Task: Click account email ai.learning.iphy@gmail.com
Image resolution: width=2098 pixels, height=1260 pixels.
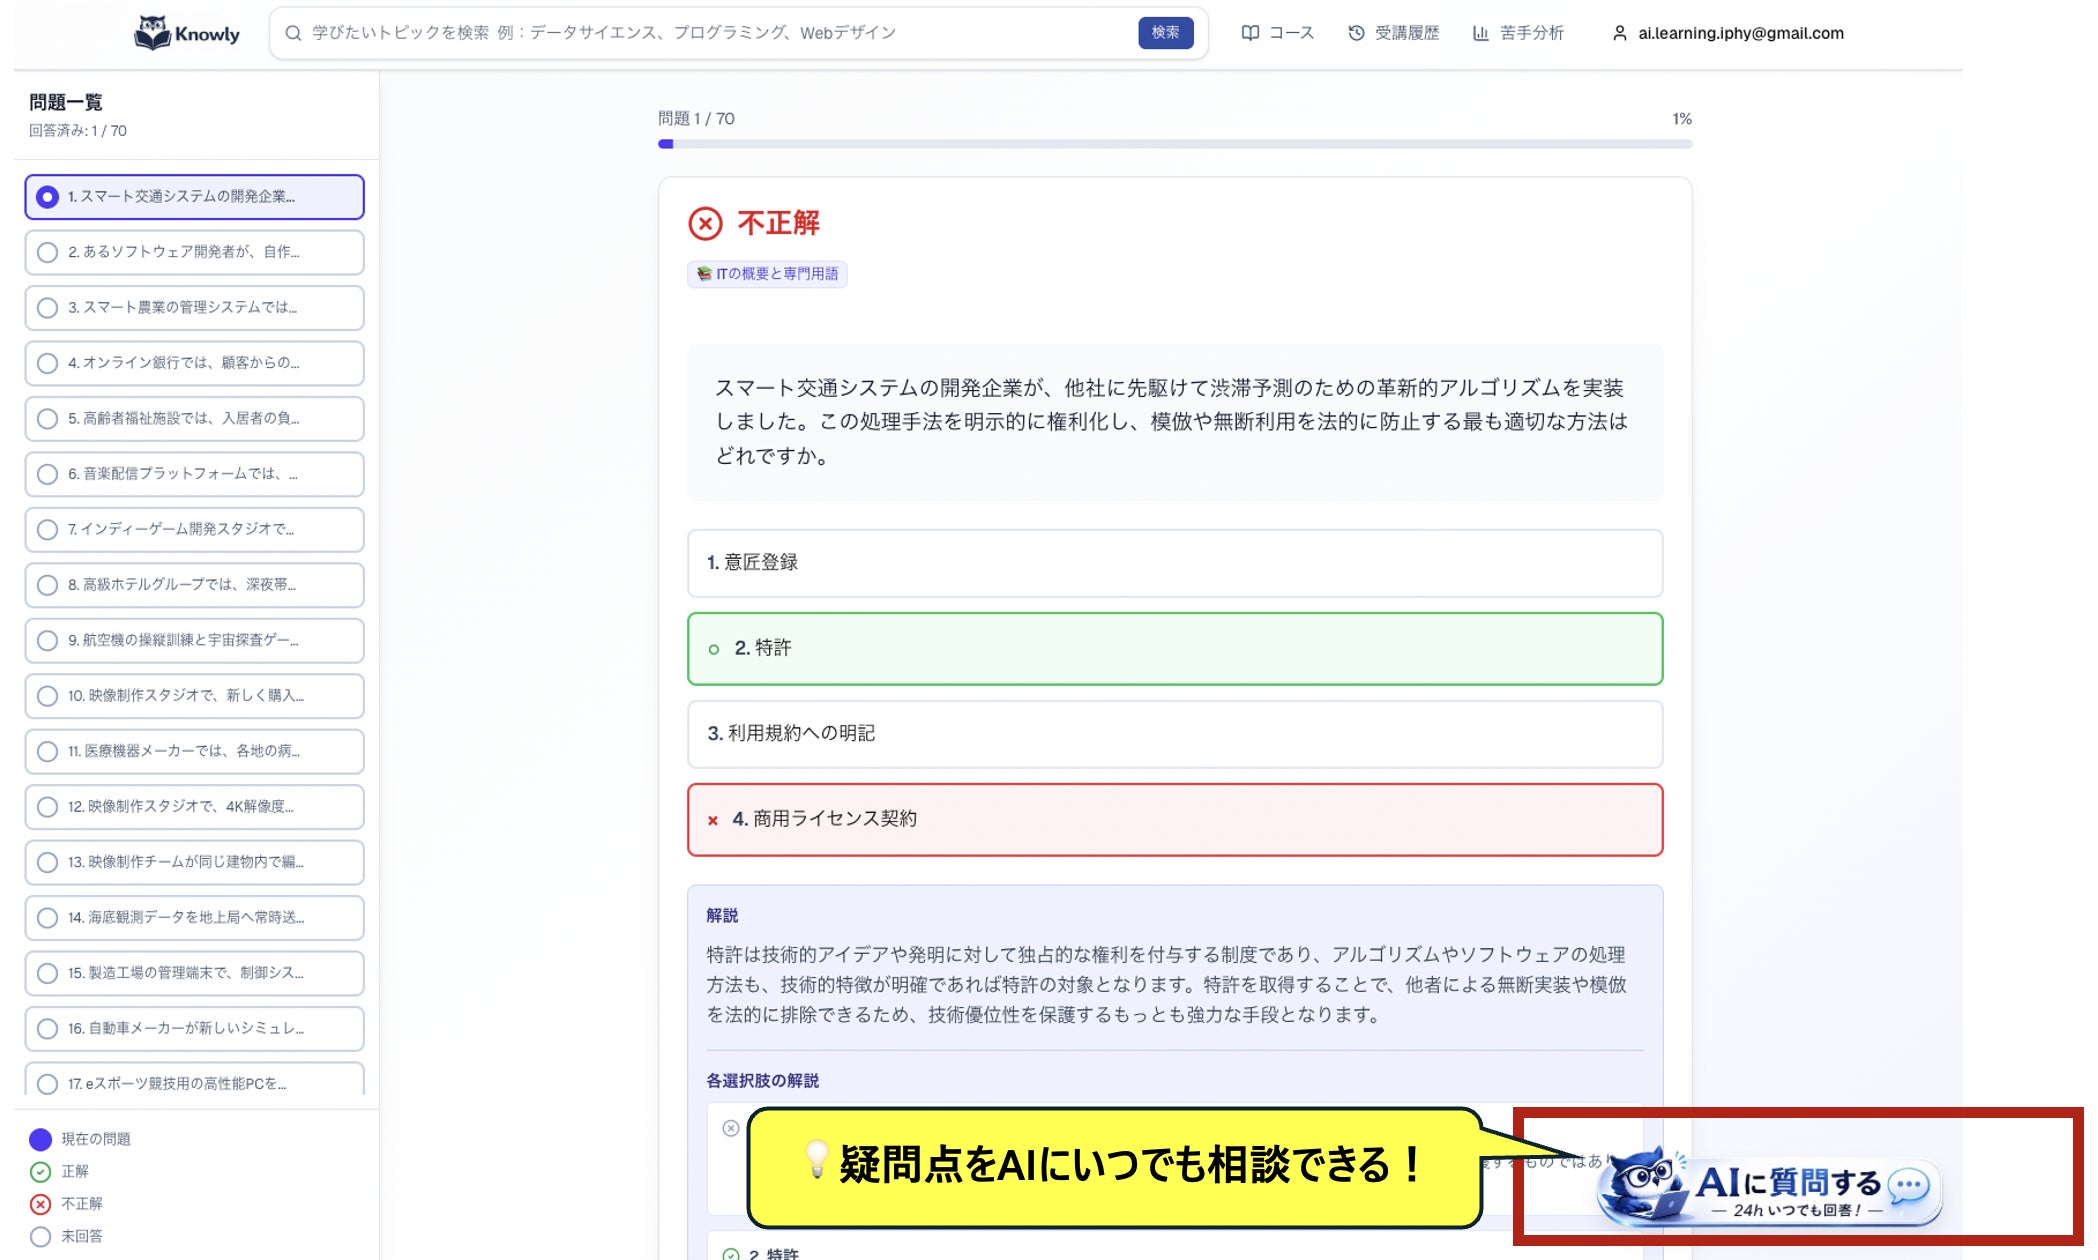Action: [x=1740, y=33]
